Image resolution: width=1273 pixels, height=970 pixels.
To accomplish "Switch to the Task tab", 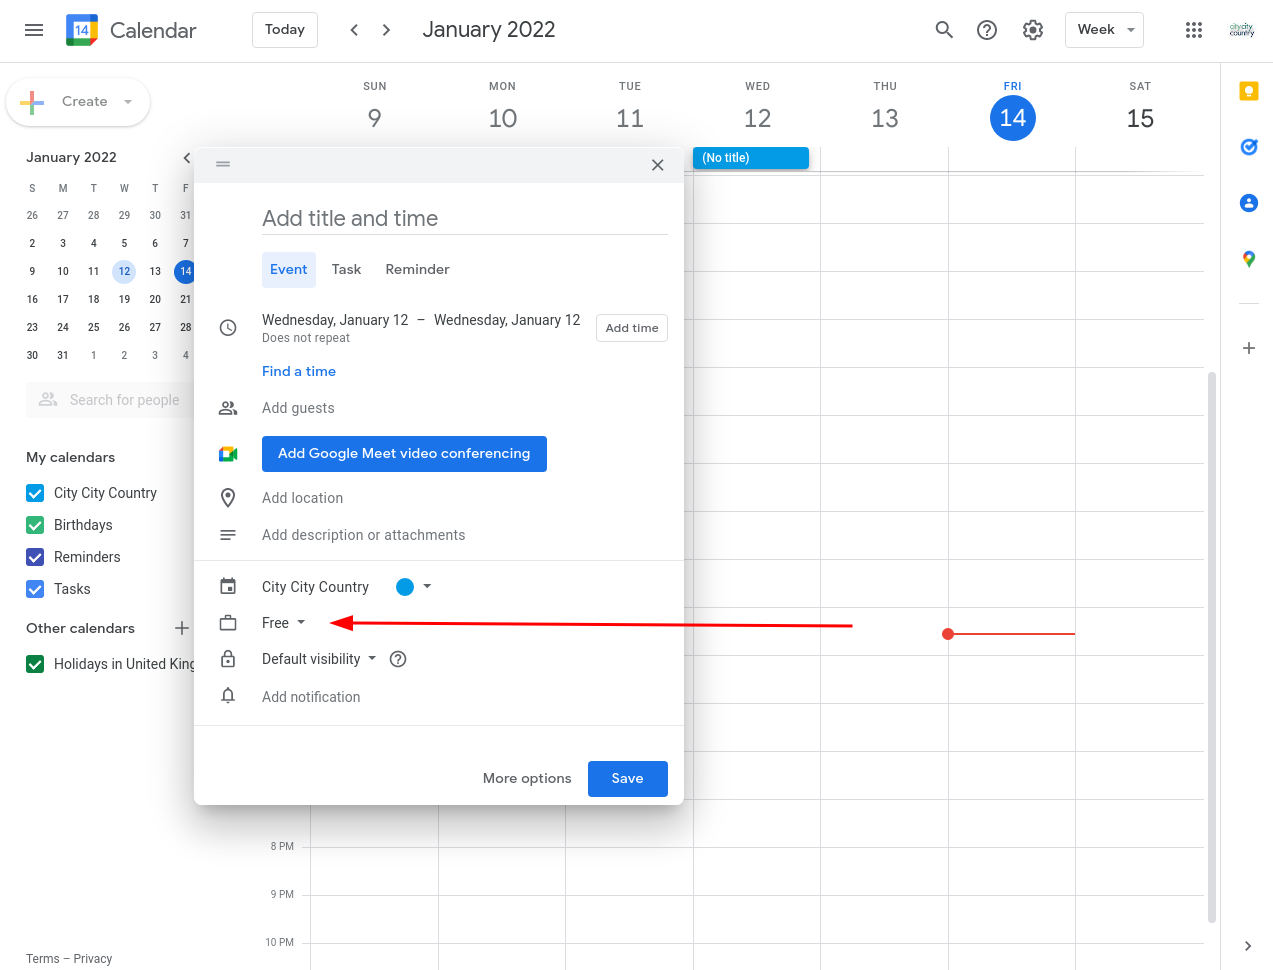I will [346, 270].
